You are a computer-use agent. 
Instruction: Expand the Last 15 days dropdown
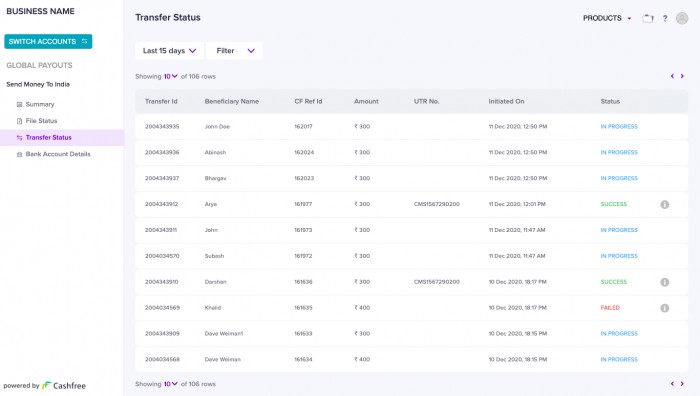click(169, 51)
